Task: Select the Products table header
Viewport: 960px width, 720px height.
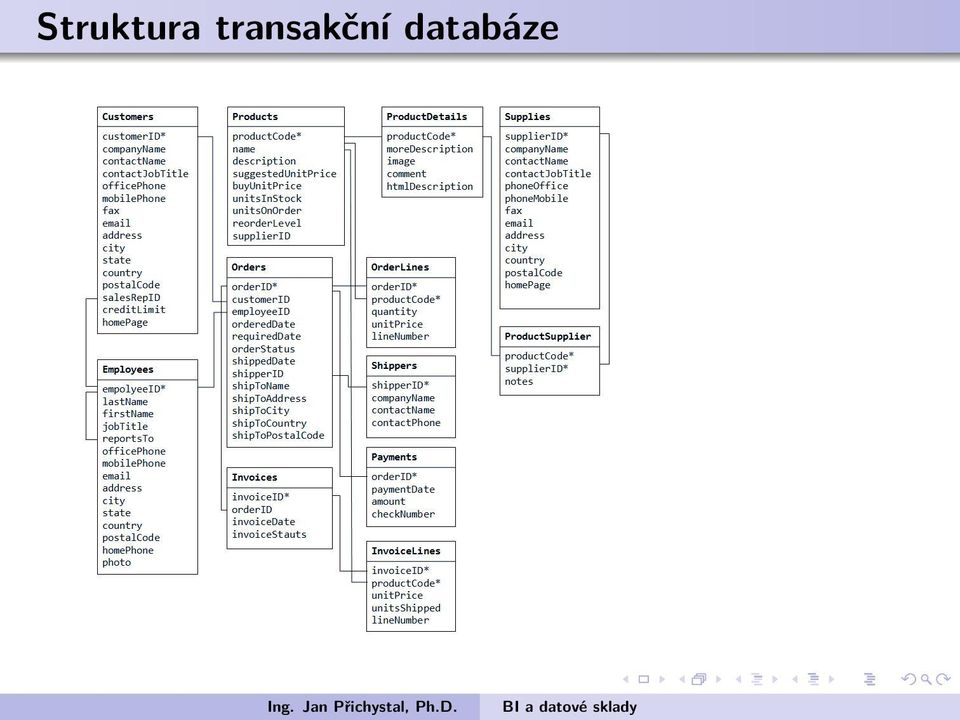Action: click(x=285, y=116)
